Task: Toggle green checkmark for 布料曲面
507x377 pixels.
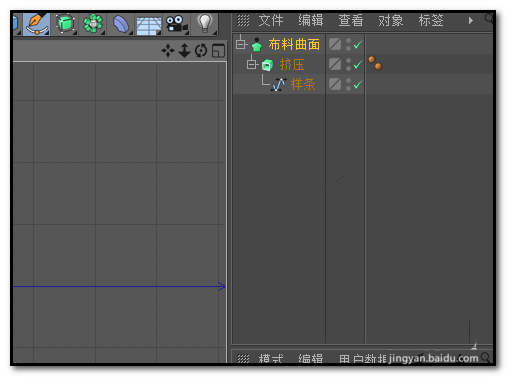Action: [358, 44]
